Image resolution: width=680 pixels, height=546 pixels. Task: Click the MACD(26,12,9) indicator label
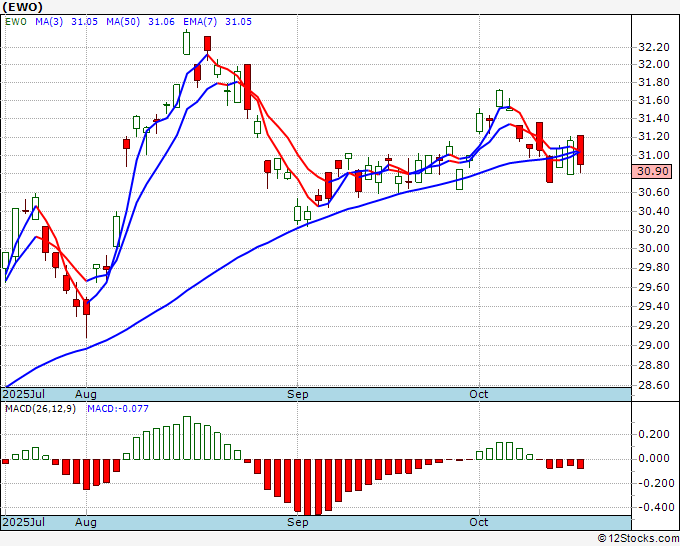[x=40, y=409]
